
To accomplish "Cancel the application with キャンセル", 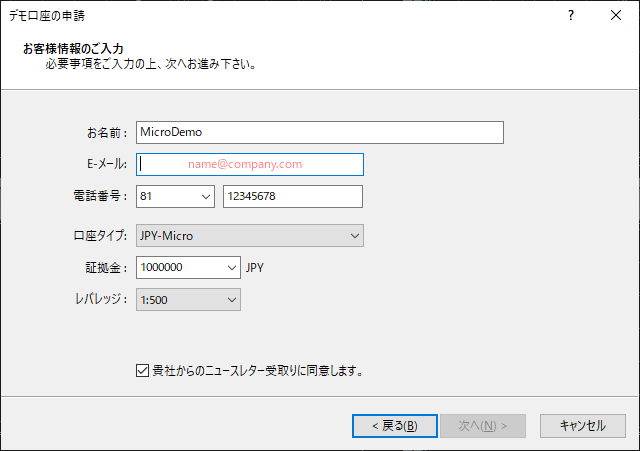I will (x=583, y=426).
